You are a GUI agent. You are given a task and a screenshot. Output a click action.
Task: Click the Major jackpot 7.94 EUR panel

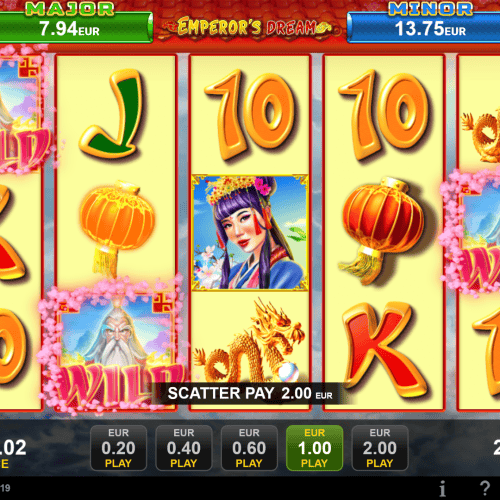(x=76, y=23)
